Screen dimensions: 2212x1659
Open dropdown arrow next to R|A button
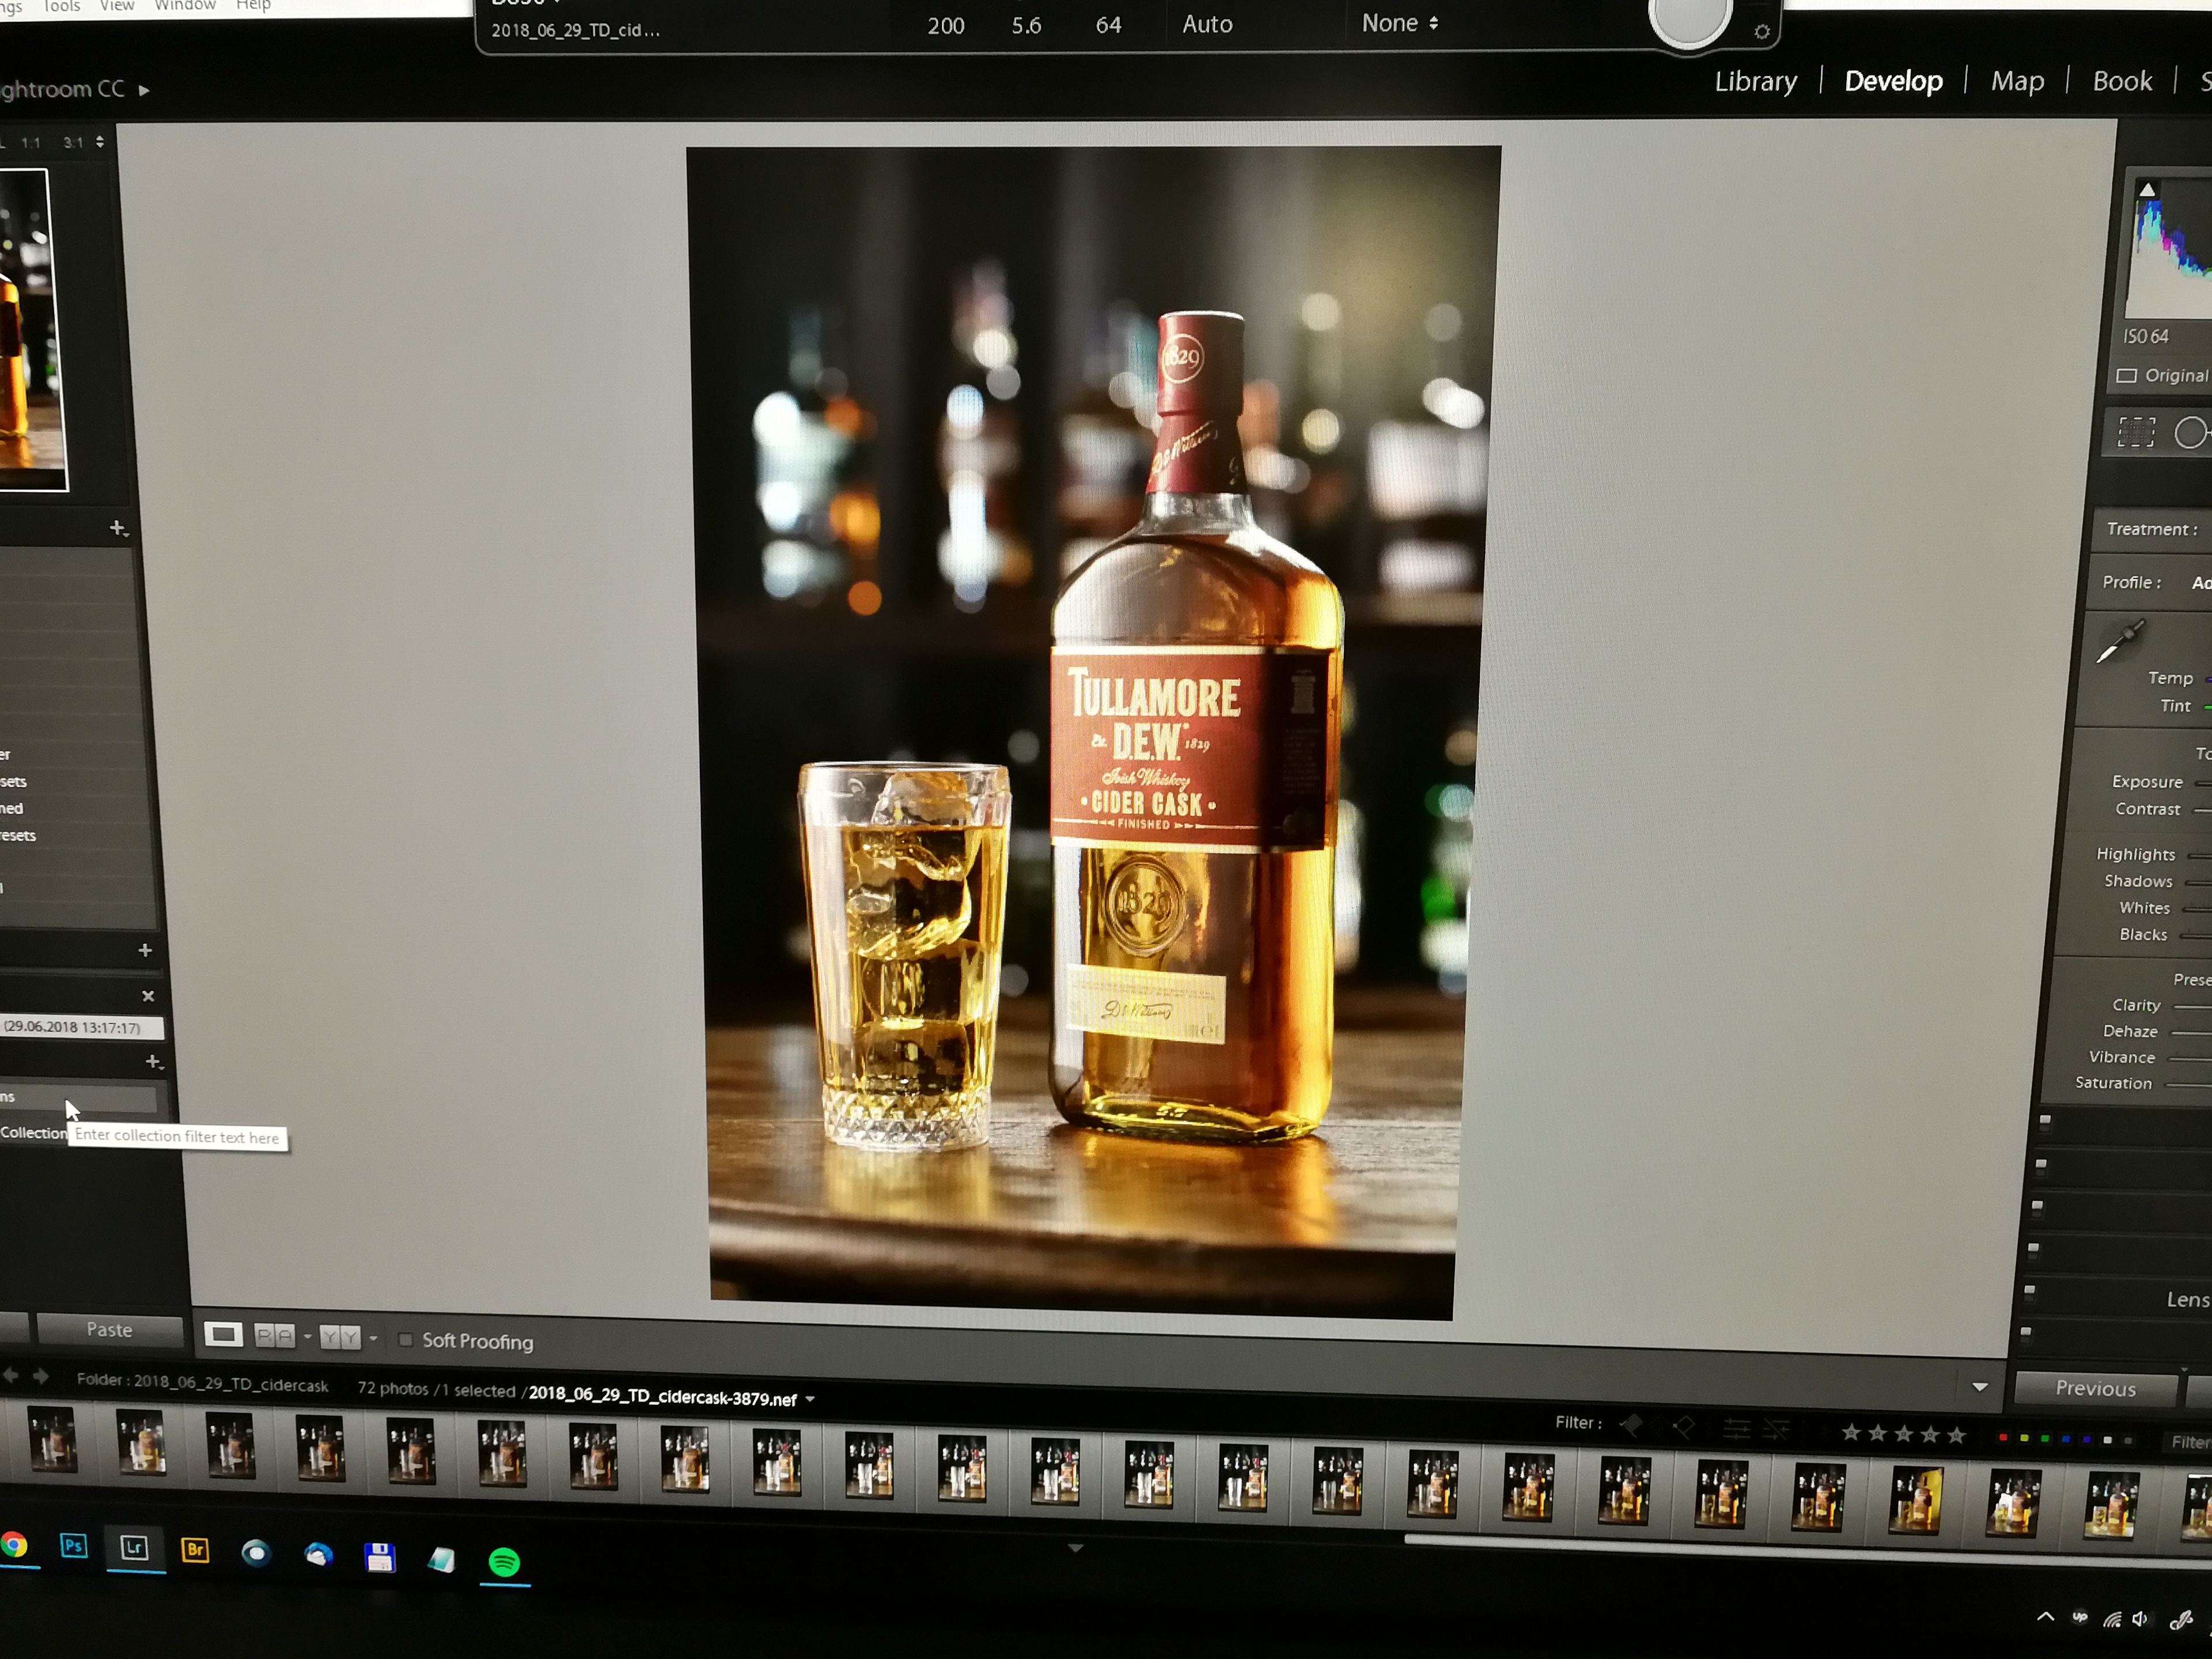point(307,1336)
